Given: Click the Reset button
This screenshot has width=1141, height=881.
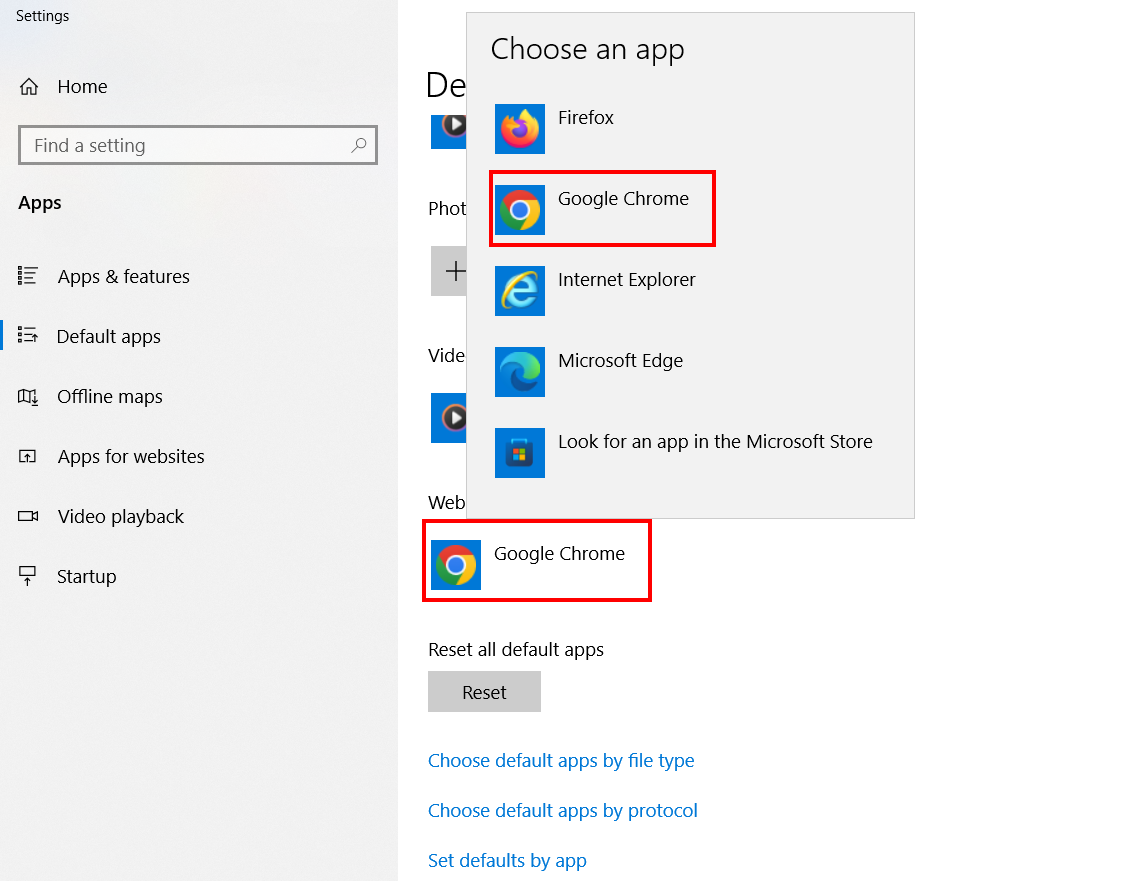Looking at the screenshot, I should coord(484,691).
